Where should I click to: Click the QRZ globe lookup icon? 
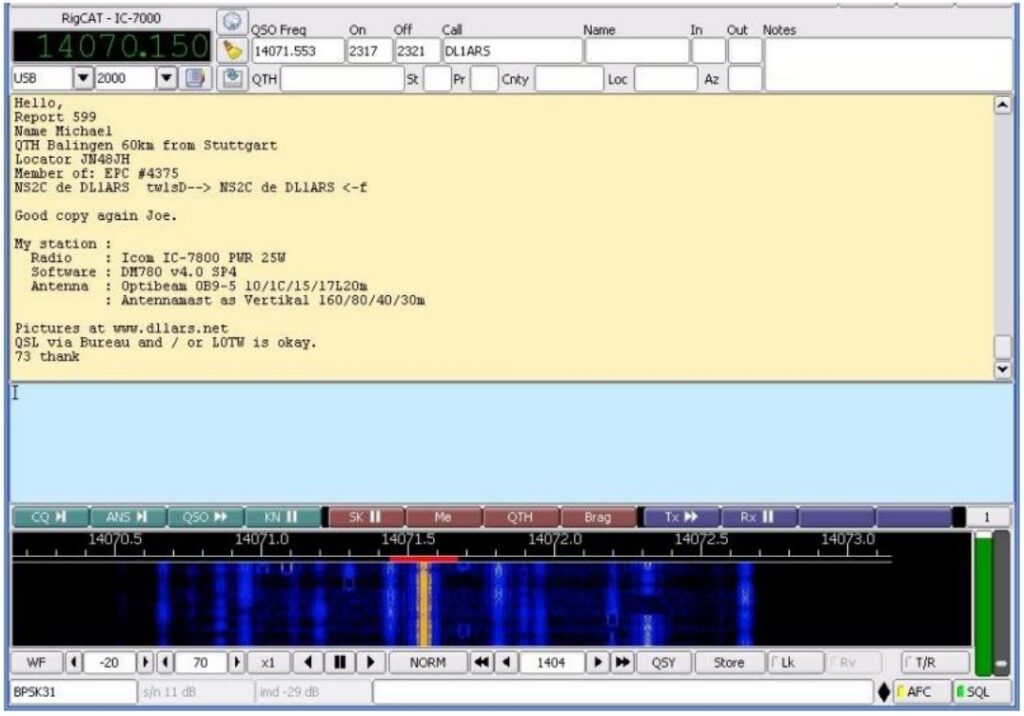pyautogui.click(x=232, y=22)
